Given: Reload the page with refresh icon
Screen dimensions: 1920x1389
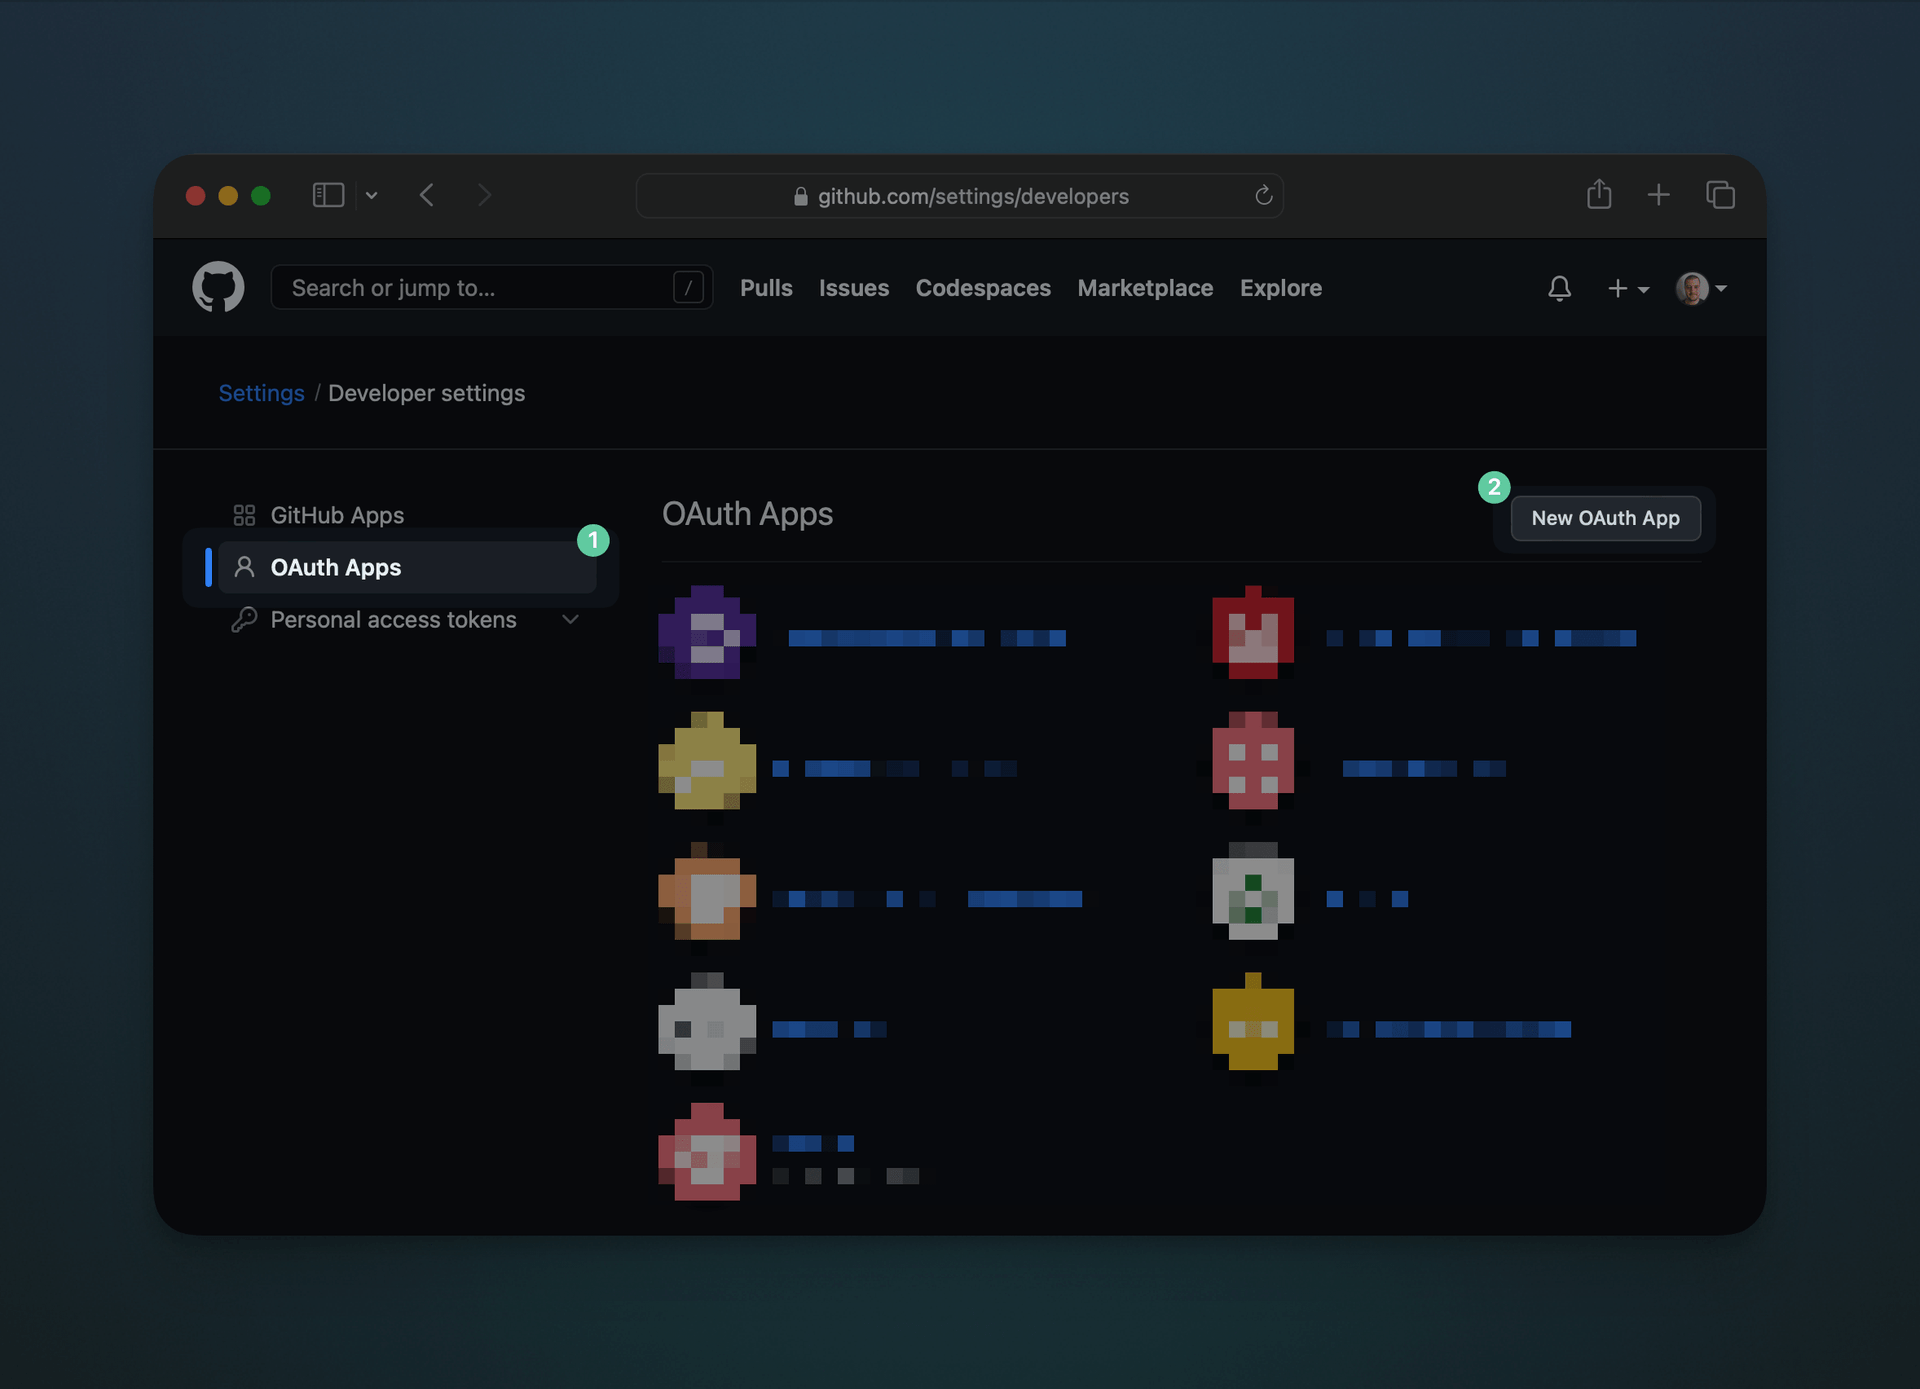Looking at the screenshot, I should click(1263, 196).
